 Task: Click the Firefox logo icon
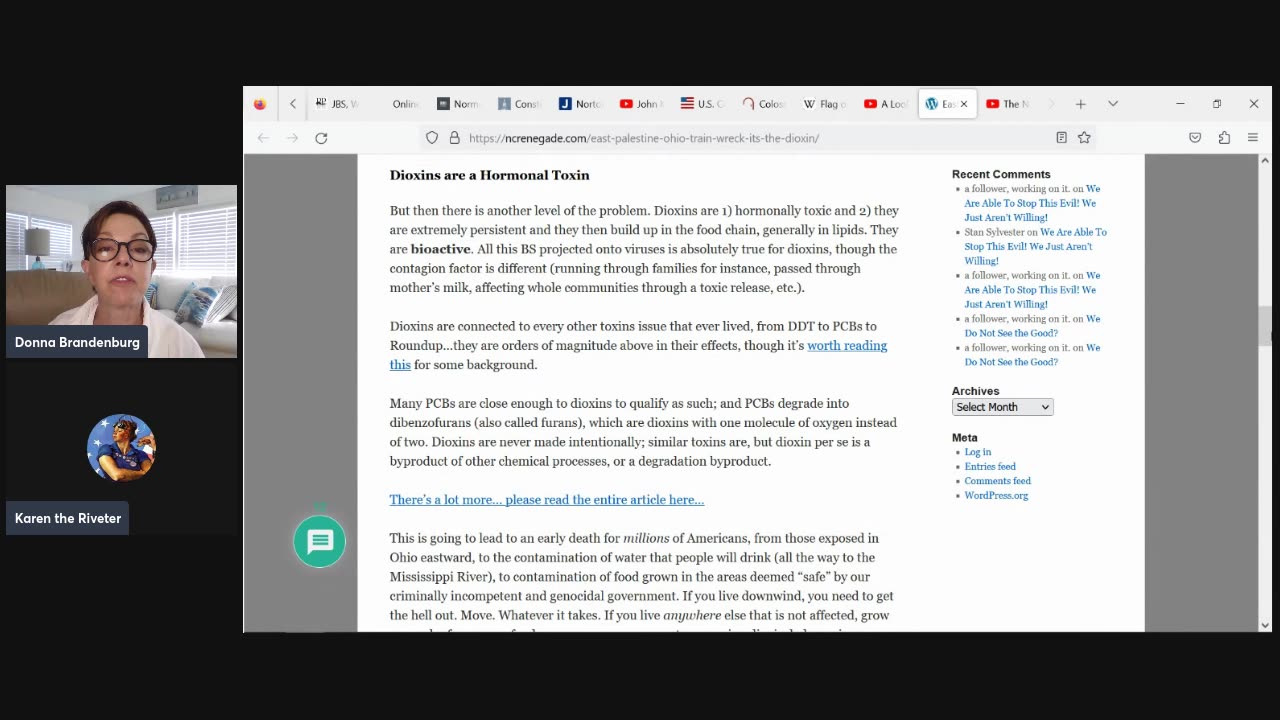click(x=260, y=104)
